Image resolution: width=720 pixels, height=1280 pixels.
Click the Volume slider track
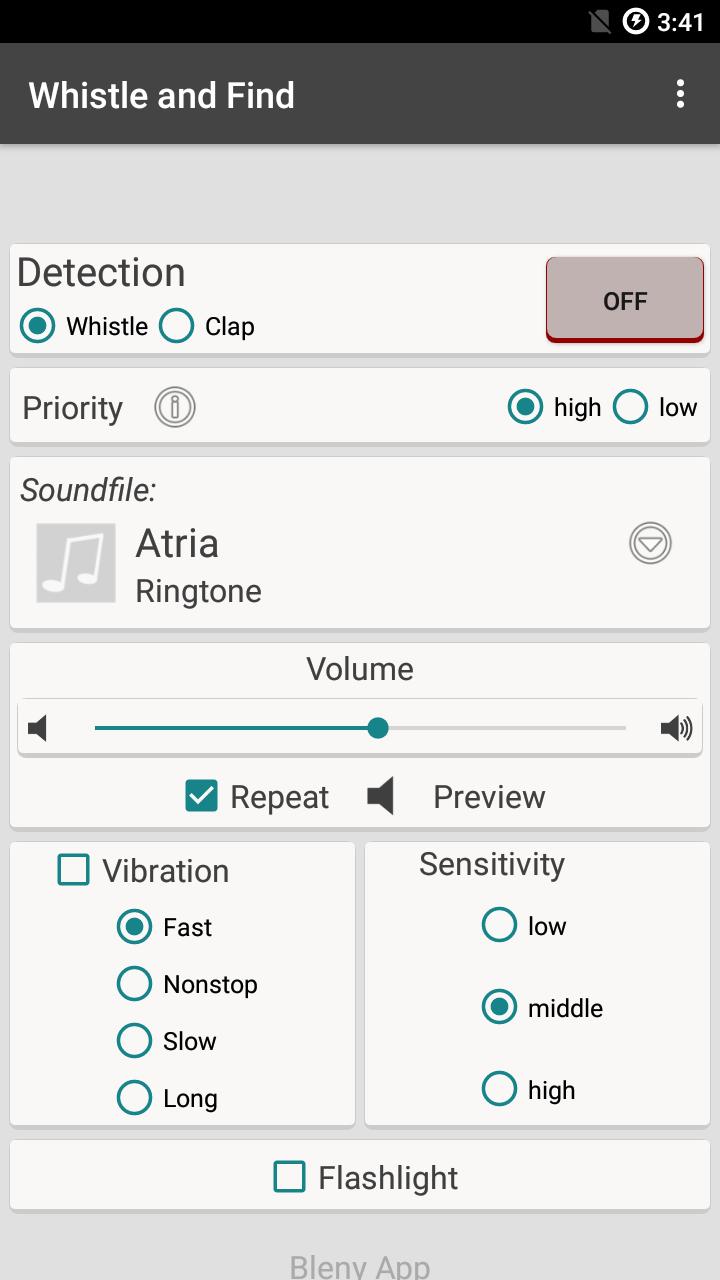coord(500,728)
